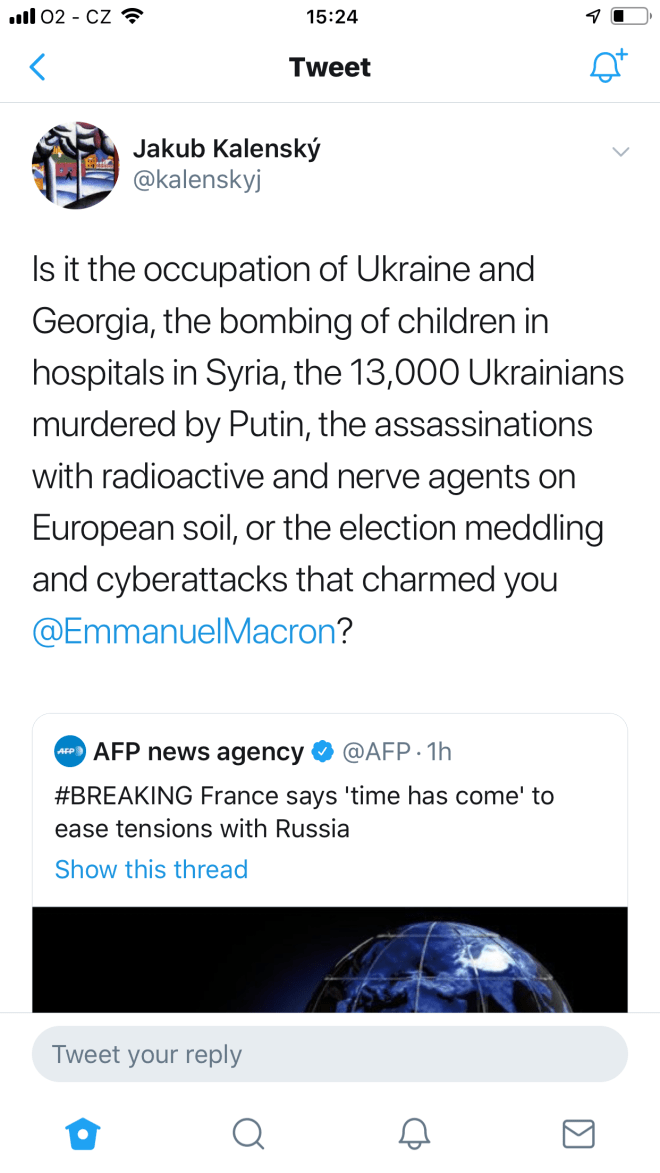Open Jakub Kalenský's profile avatar

pos(76,165)
